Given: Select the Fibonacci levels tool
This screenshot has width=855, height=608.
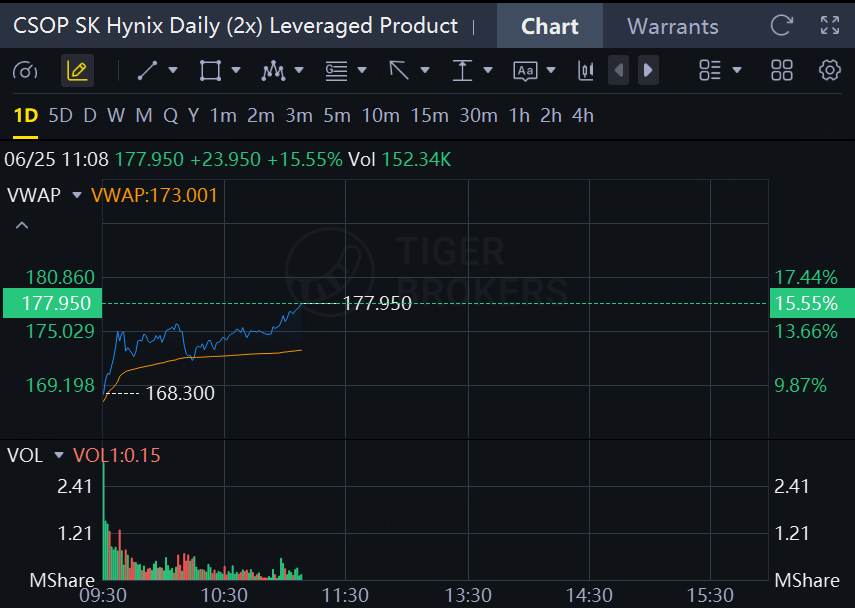Looking at the screenshot, I should [336, 70].
